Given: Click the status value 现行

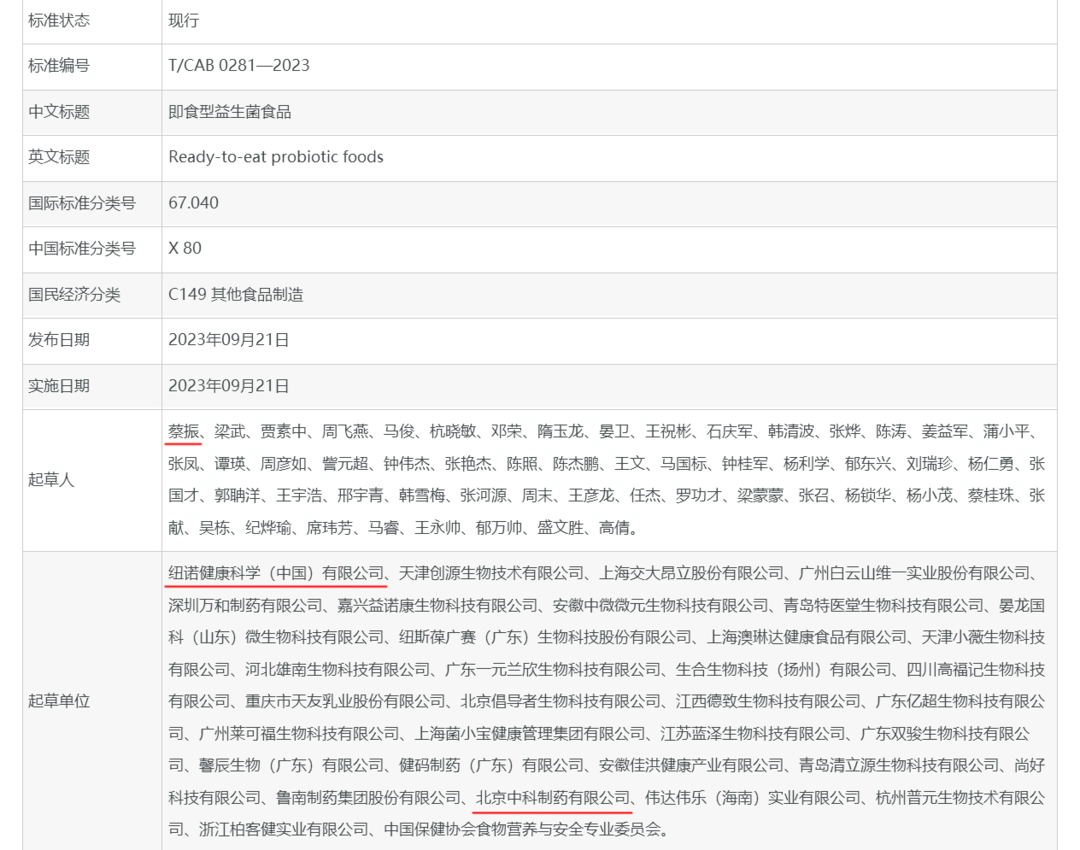Looking at the screenshot, I should coord(185,20).
